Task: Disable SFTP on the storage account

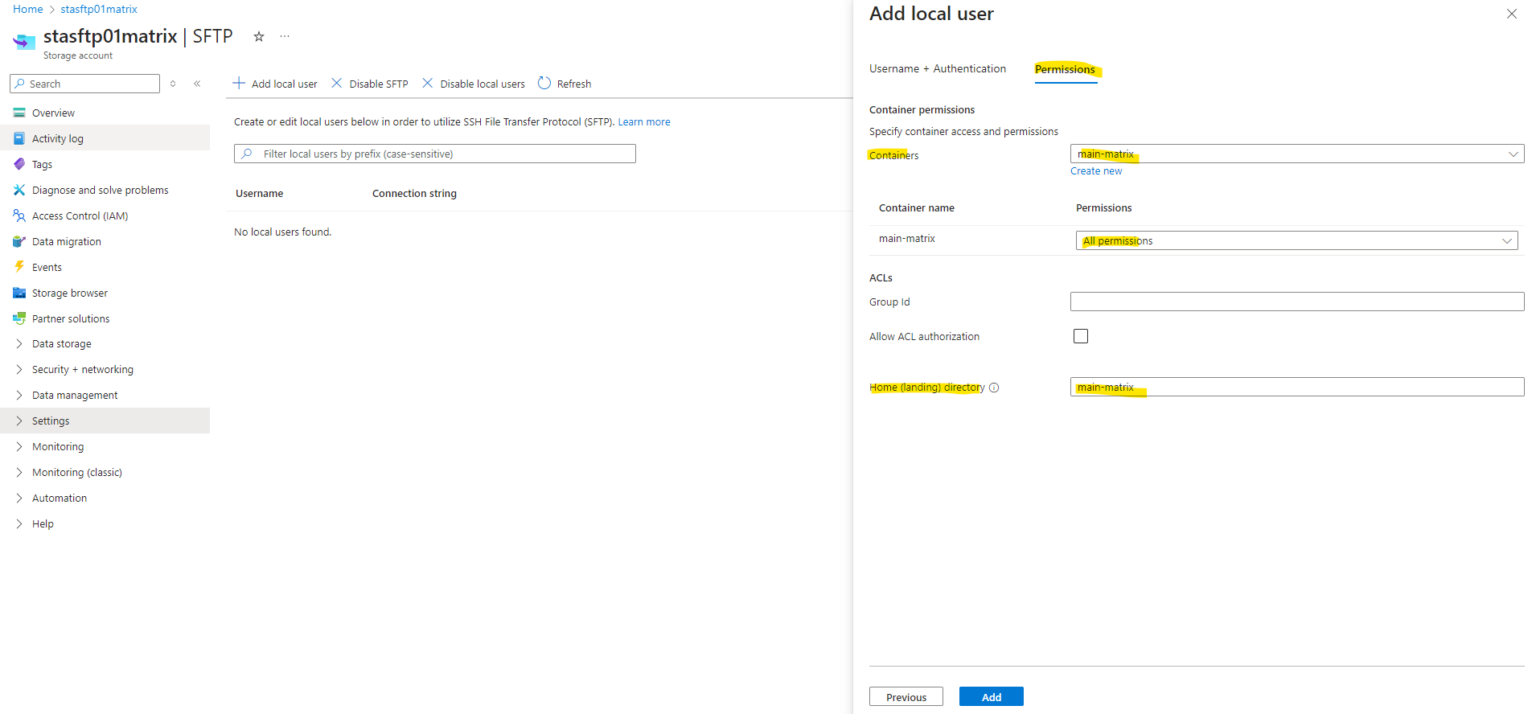Action: (x=369, y=83)
